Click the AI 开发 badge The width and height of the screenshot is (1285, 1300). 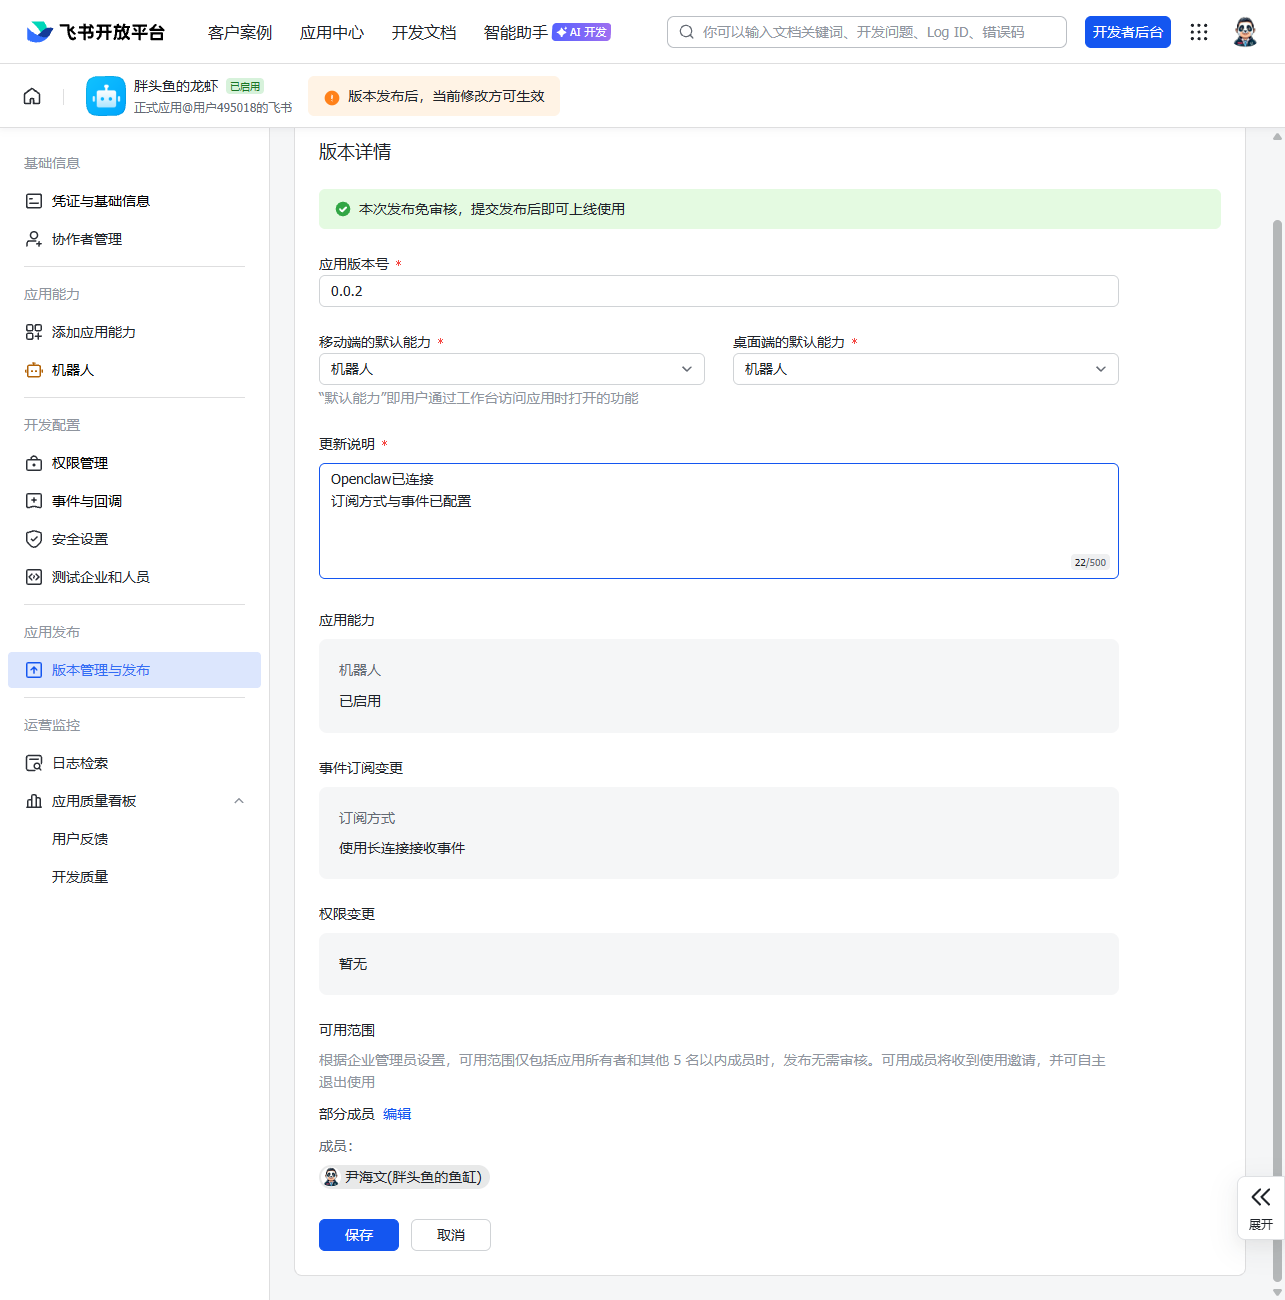(x=581, y=32)
